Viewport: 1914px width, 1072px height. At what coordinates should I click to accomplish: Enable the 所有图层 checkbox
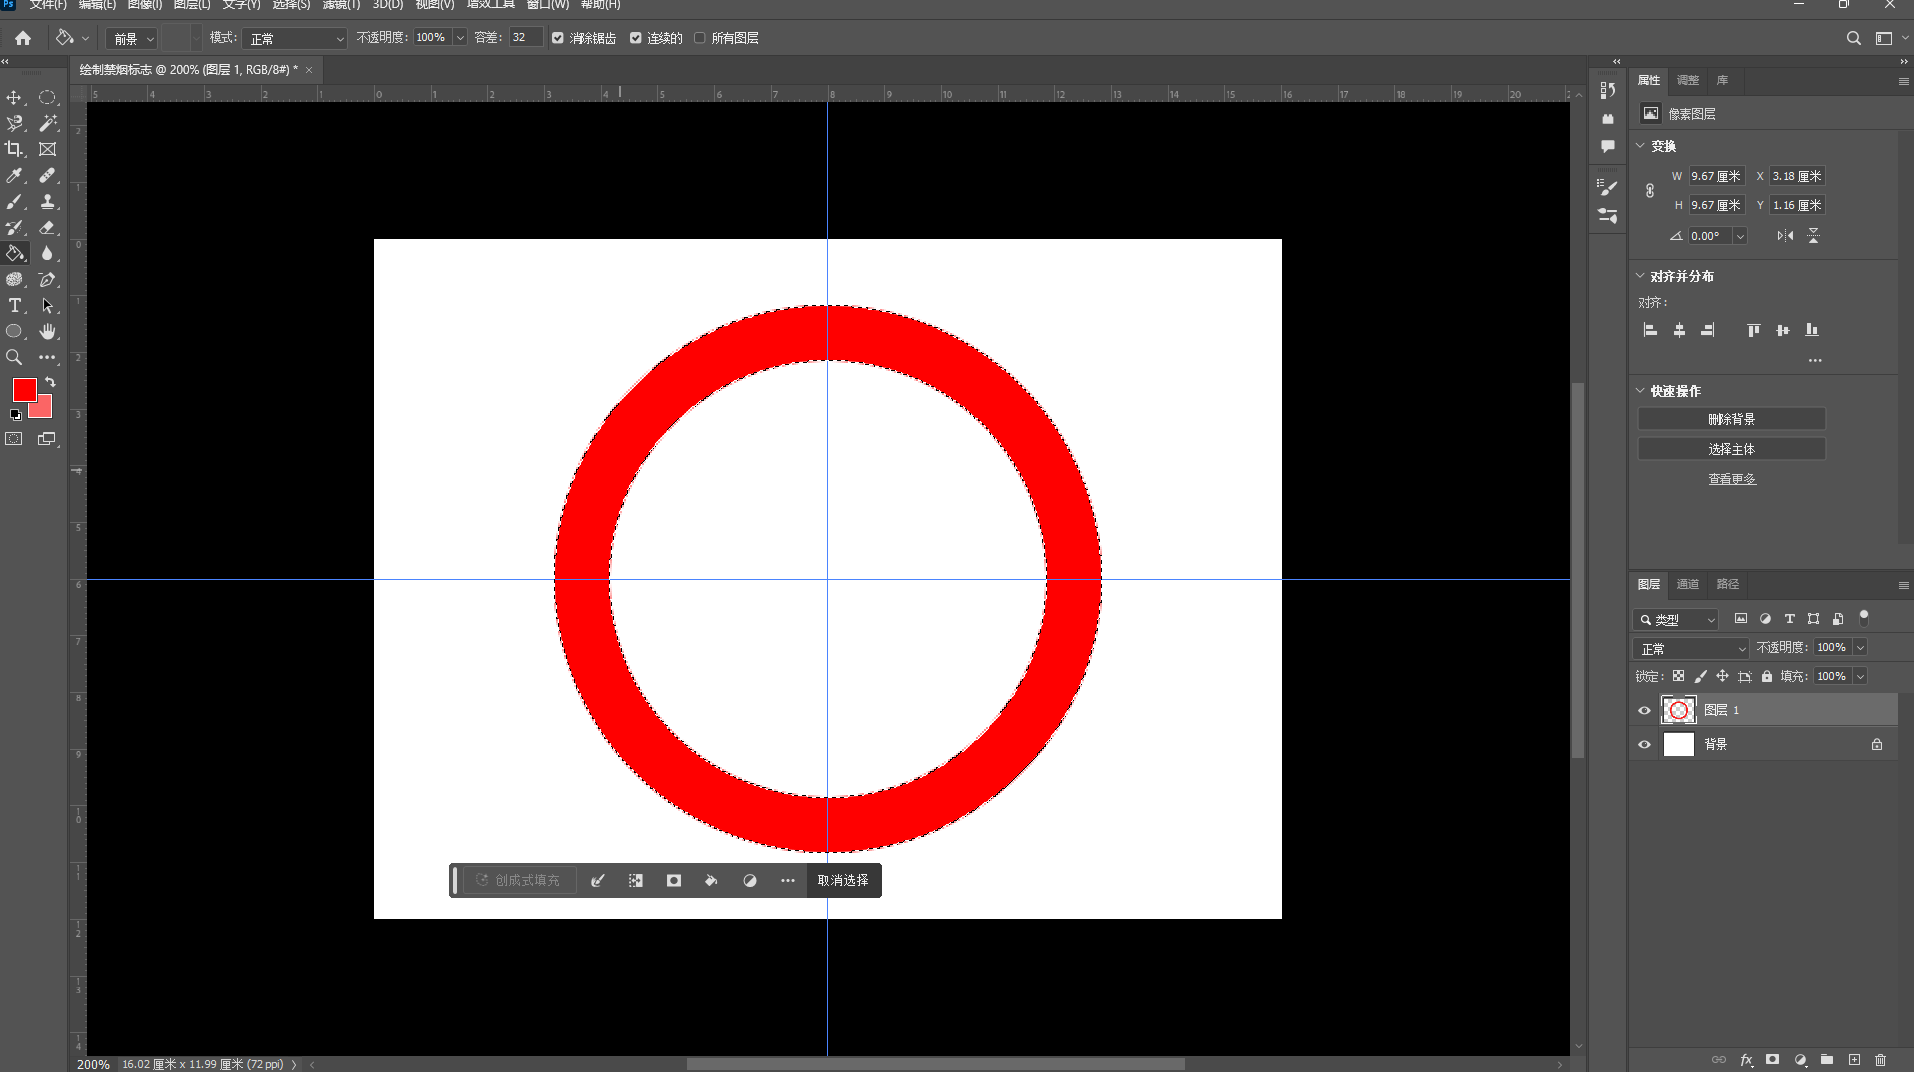click(x=700, y=38)
